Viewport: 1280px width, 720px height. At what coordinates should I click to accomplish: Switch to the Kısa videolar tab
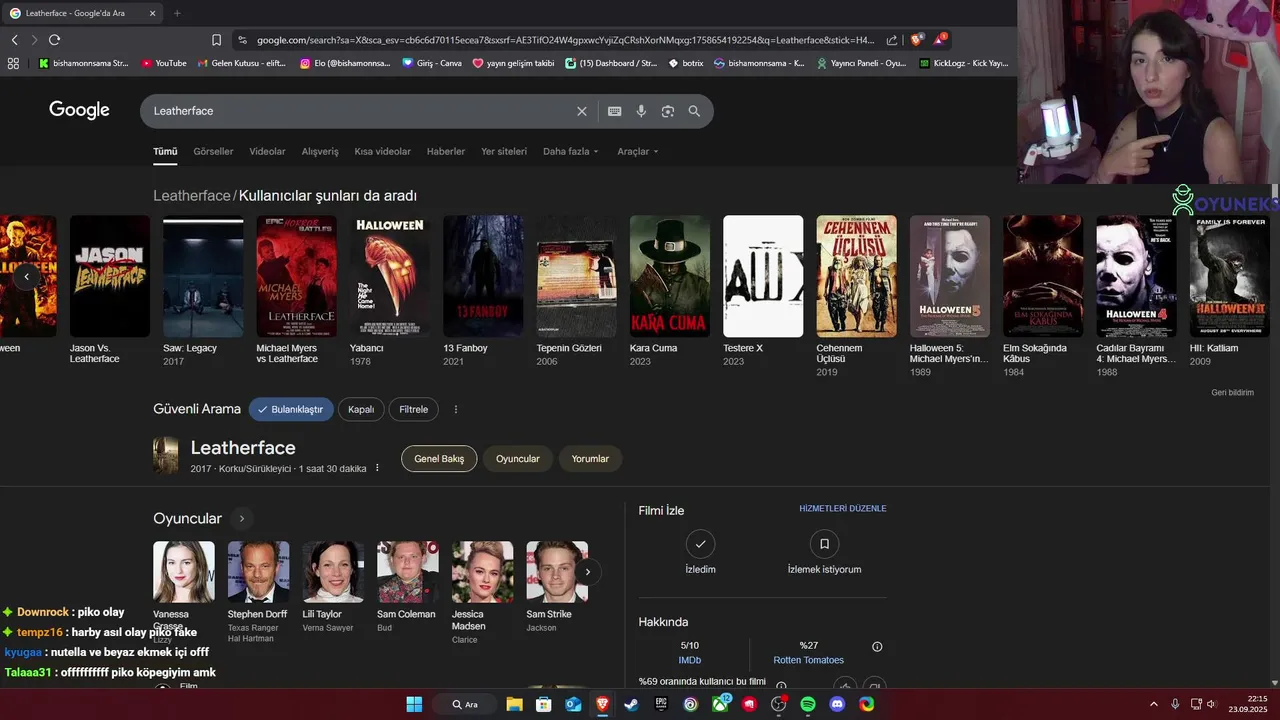[x=382, y=151]
